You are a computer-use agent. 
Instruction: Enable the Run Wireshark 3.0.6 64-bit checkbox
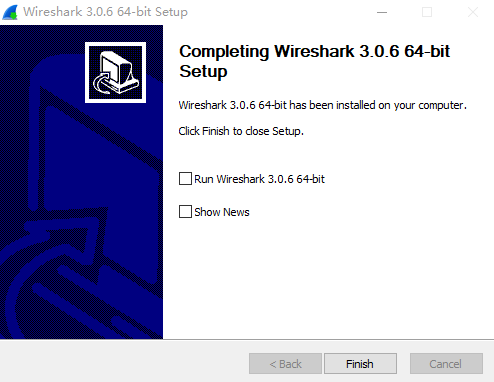[185, 179]
